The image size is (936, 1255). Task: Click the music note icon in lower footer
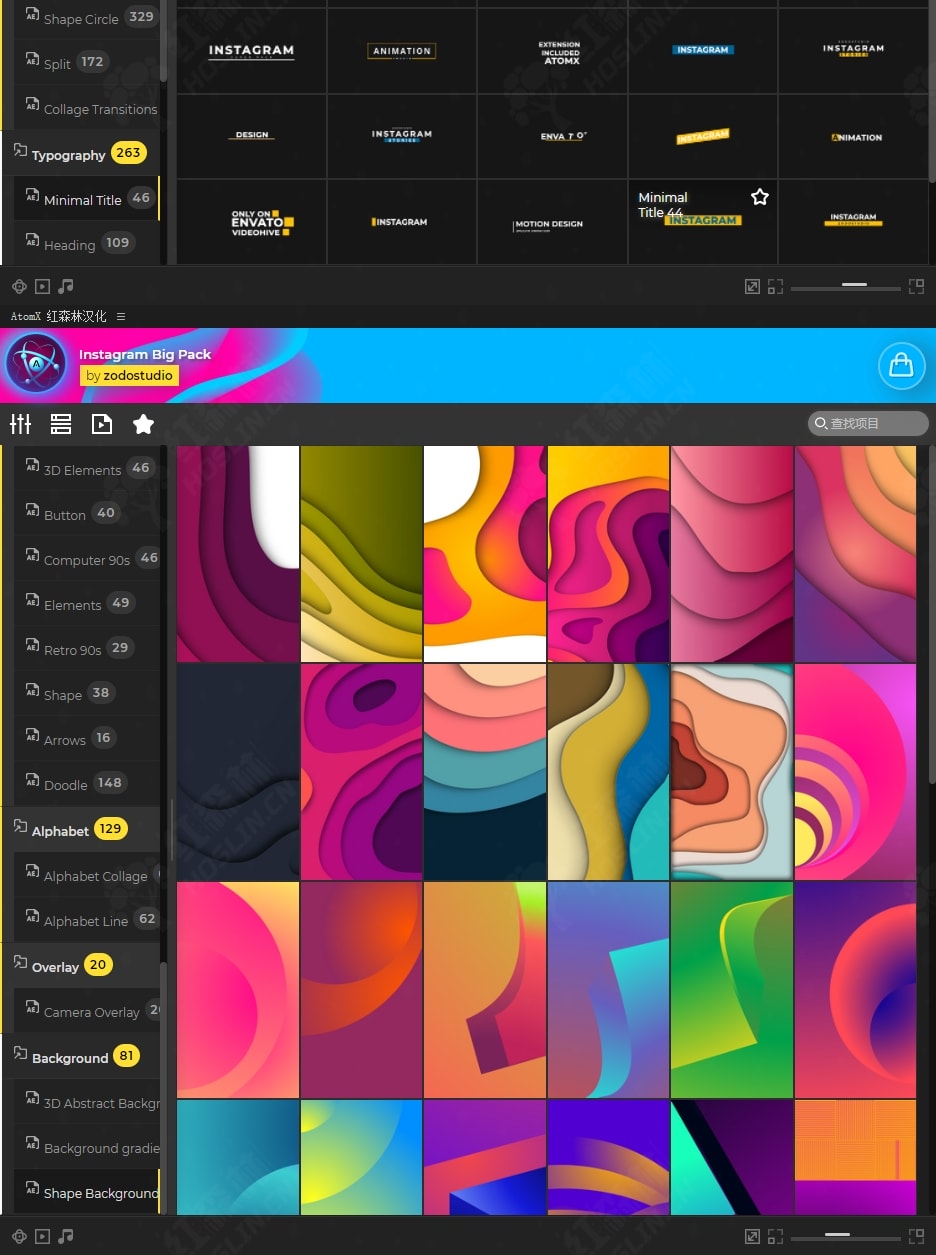pyautogui.click(x=66, y=1236)
